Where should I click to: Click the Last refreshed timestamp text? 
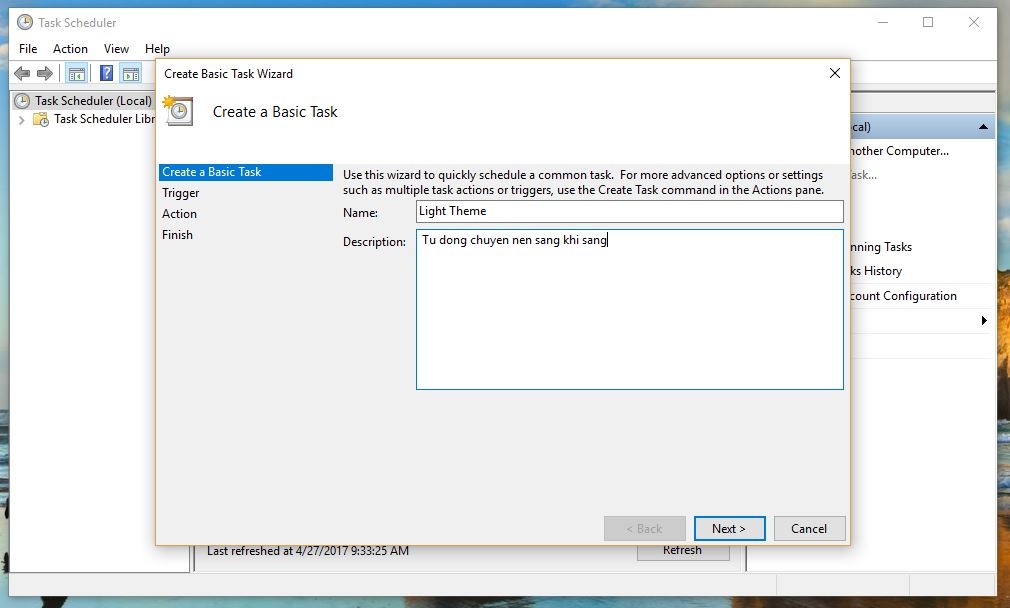308,551
